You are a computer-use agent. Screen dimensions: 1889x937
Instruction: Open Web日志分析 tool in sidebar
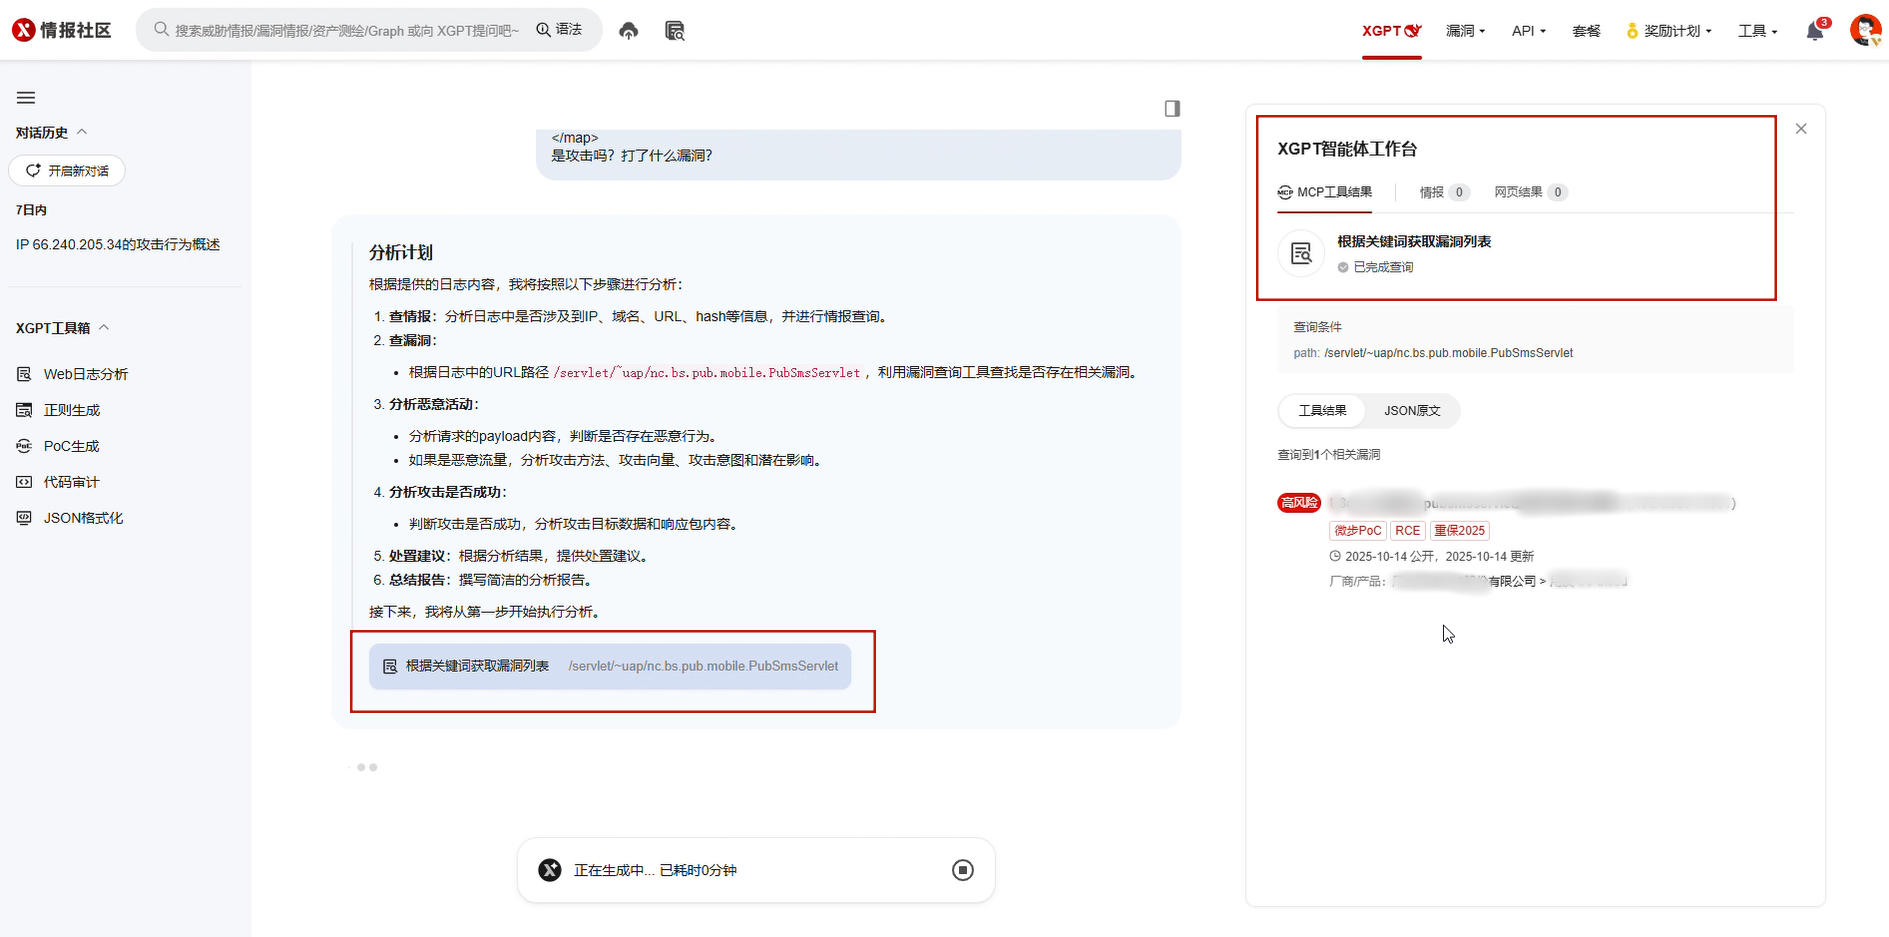(x=85, y=374)
